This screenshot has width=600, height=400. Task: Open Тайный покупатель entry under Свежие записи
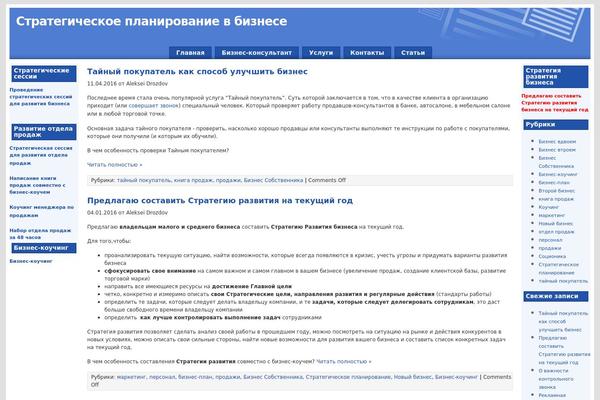click(563, 322)
